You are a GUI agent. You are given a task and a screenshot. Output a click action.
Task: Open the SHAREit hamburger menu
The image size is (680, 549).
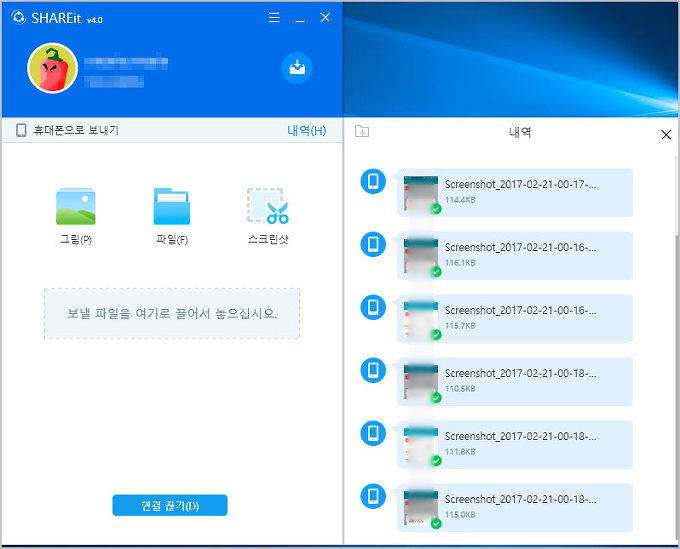(274, 19)
